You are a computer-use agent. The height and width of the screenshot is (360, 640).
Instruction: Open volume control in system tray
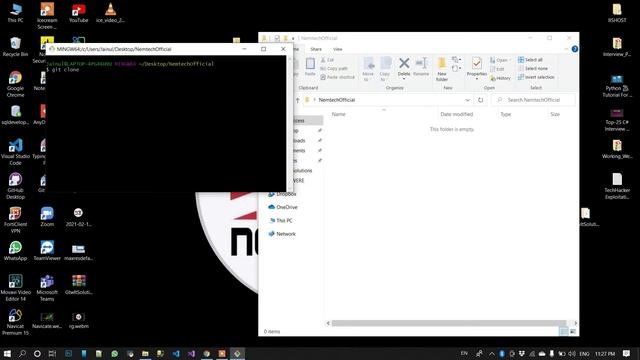coord(572,353)
